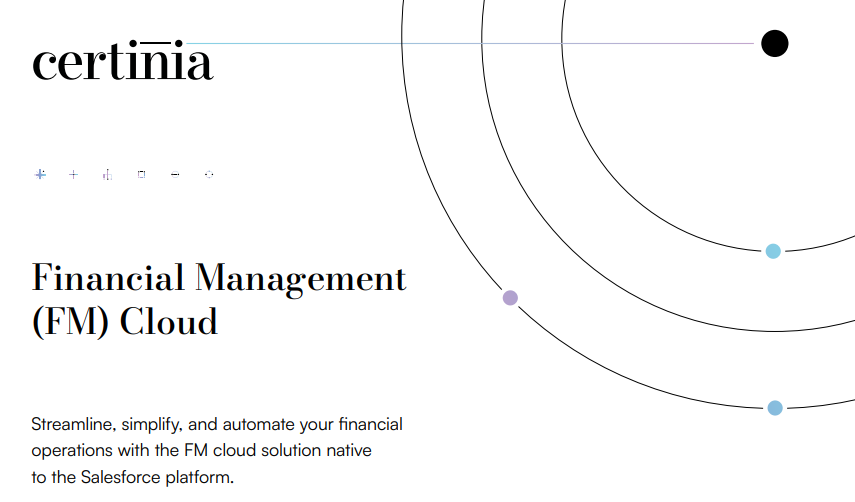Screen dimensions: 855x502
Task: Click the thin plus-shaped icon
Action: tap(74, 174)
